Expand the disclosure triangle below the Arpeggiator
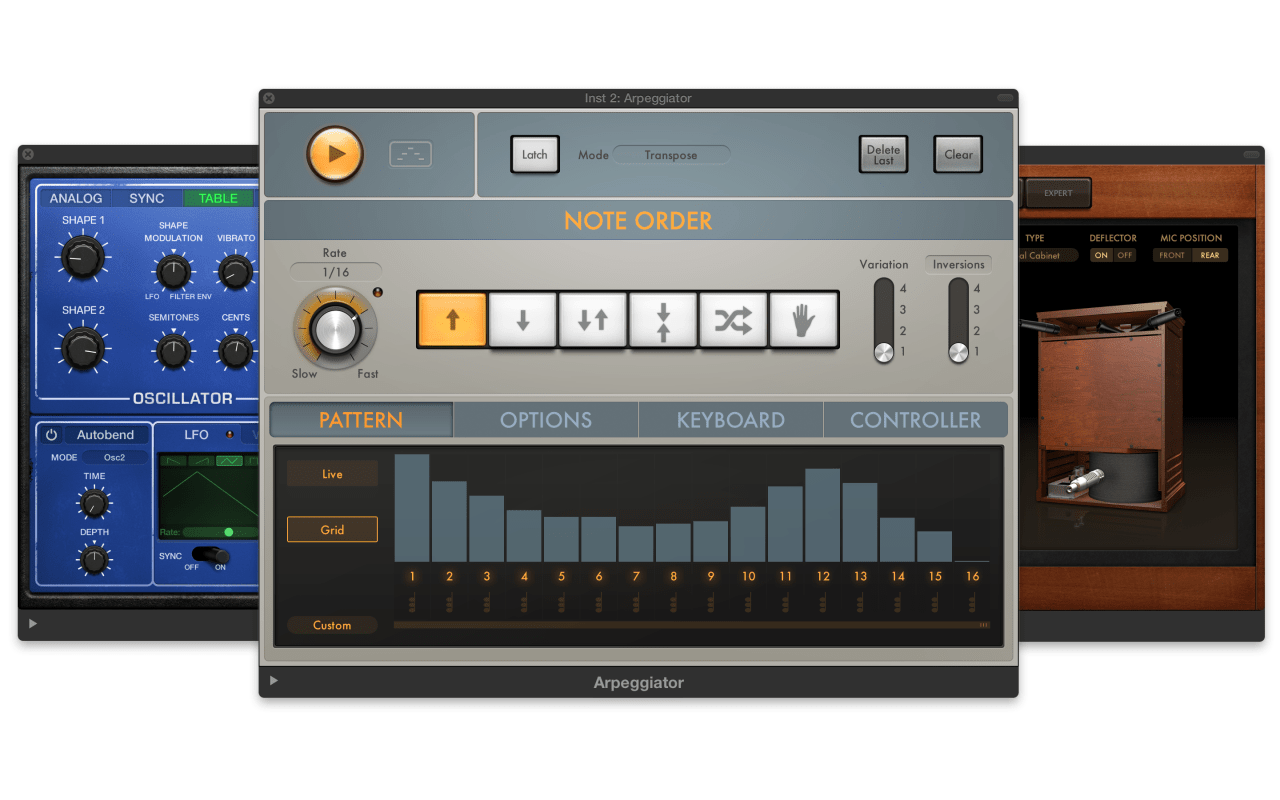Image resolution: width=1280 pixels, height=800 pixels. (272, 682)
